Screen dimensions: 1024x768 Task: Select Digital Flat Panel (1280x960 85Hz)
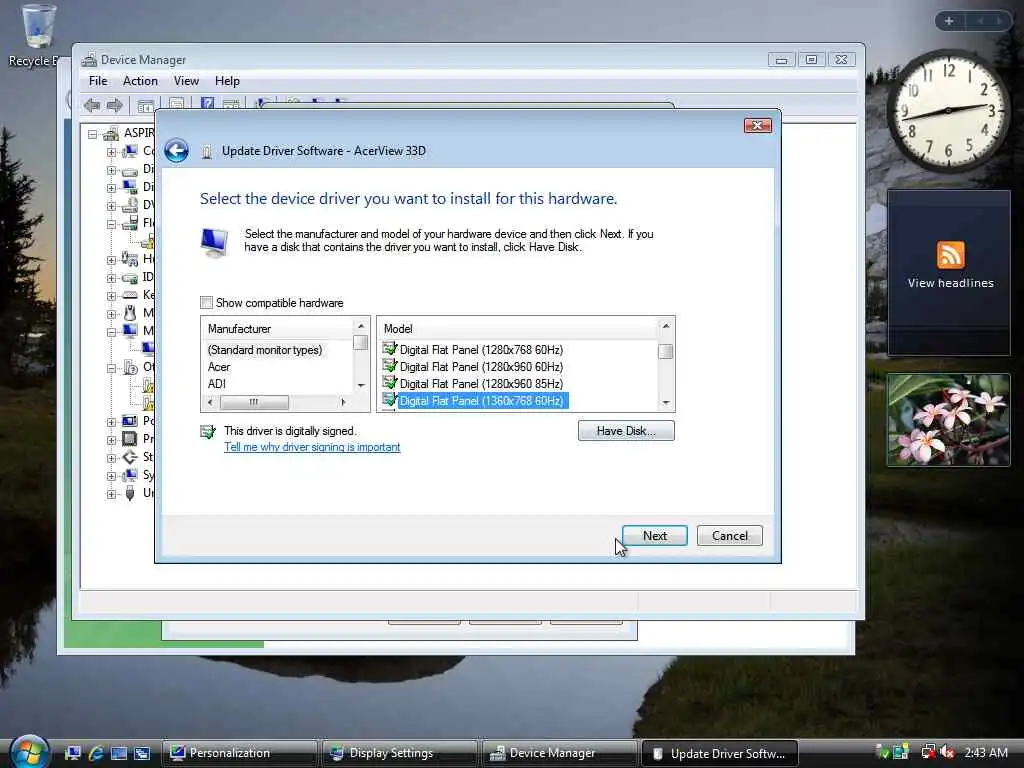click(481, 384)
